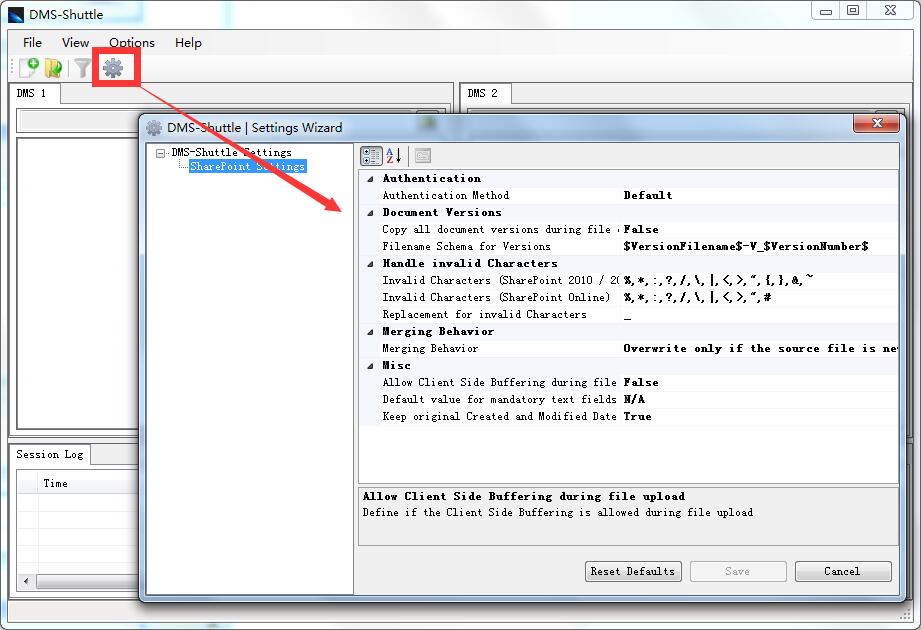Click Copy all document versions value False
This screenshot has width=921, height=630.
[x=641, y=230]
